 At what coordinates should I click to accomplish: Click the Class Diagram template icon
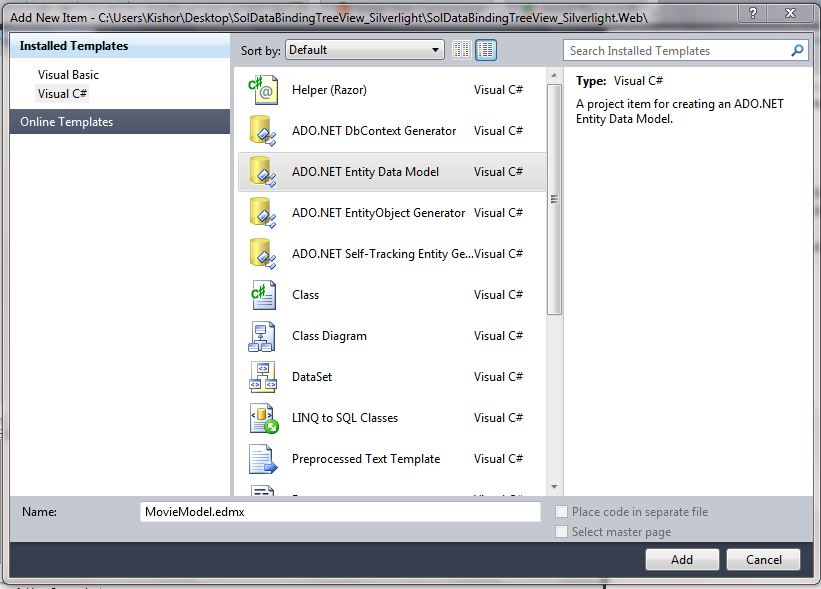point(262,336)
